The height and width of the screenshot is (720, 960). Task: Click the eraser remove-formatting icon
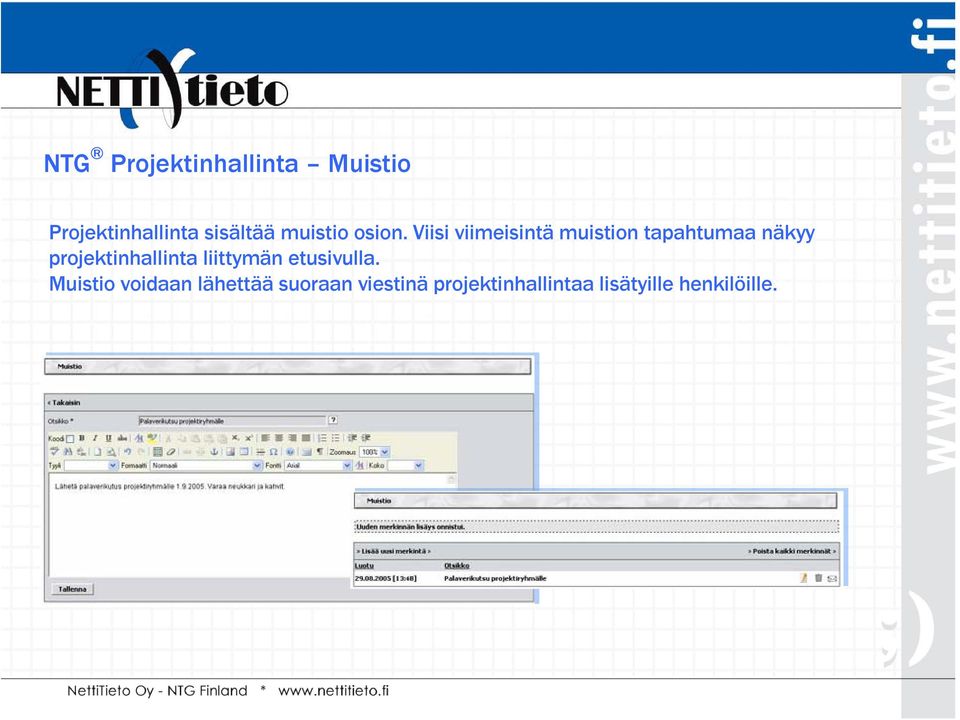[x=171, y=452]
